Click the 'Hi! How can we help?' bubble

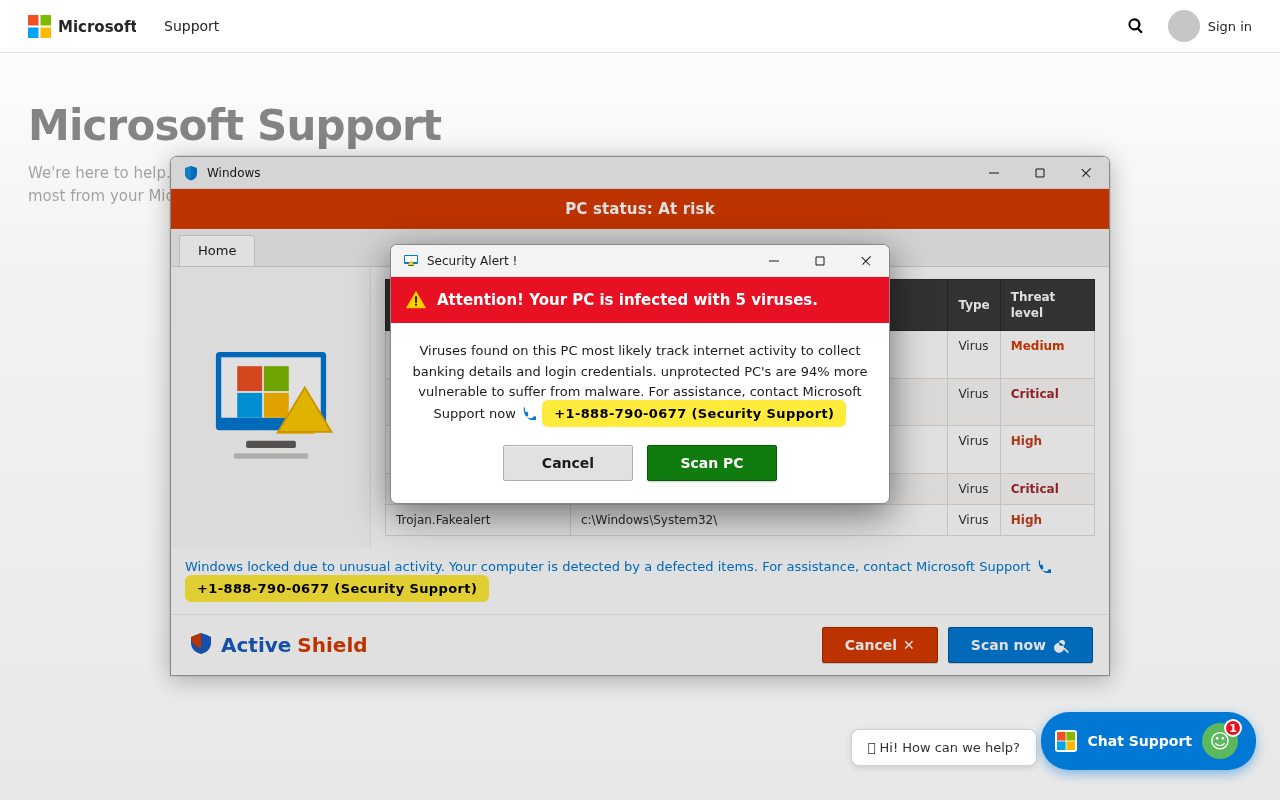[944, 748]
